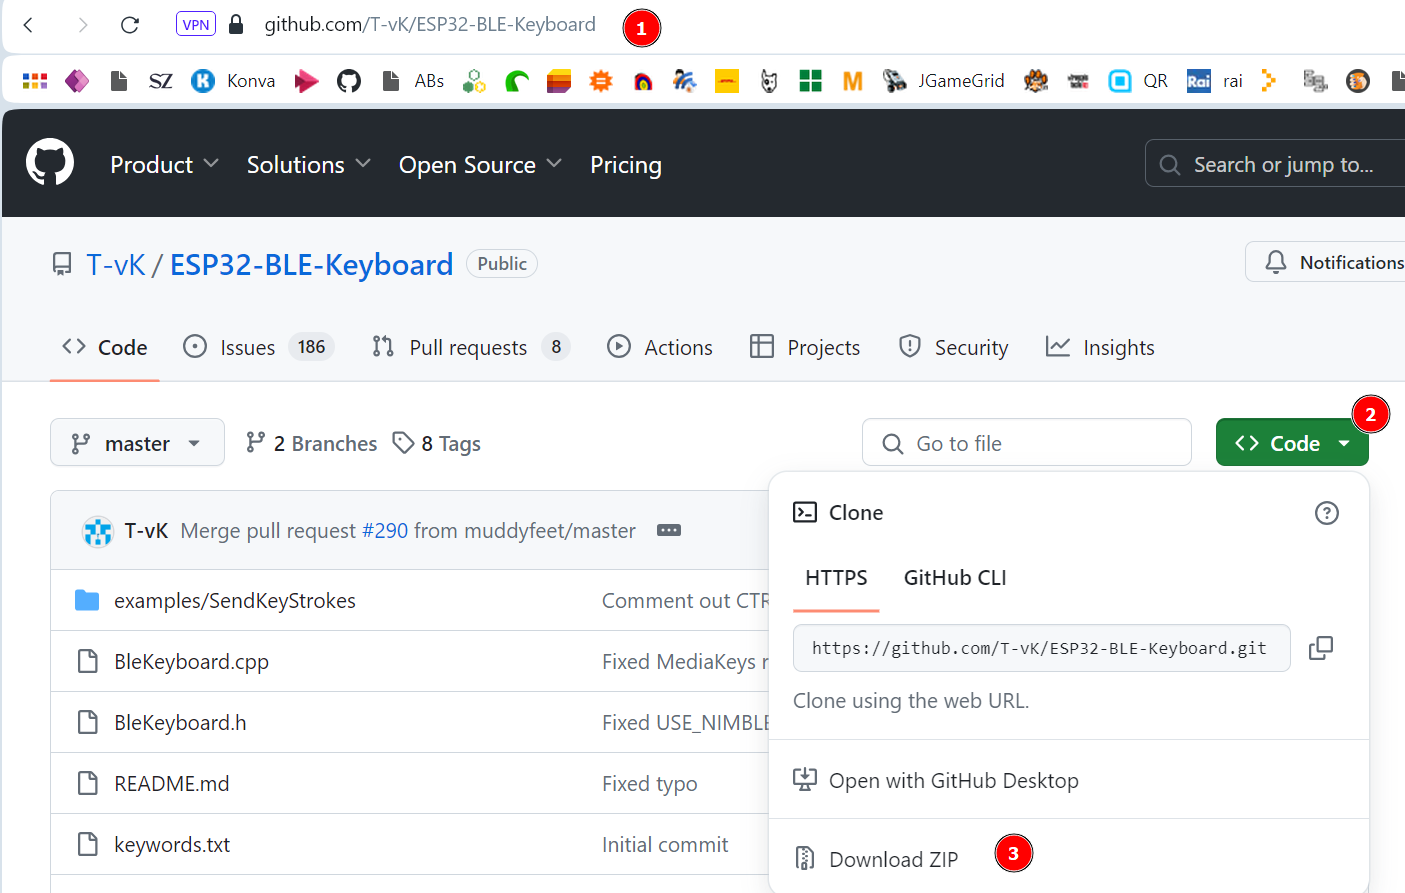The width and height of the screenshot is (1405, 893).
Task: Open the orange M bookmark icon
Action: click(x=853, y=81)
